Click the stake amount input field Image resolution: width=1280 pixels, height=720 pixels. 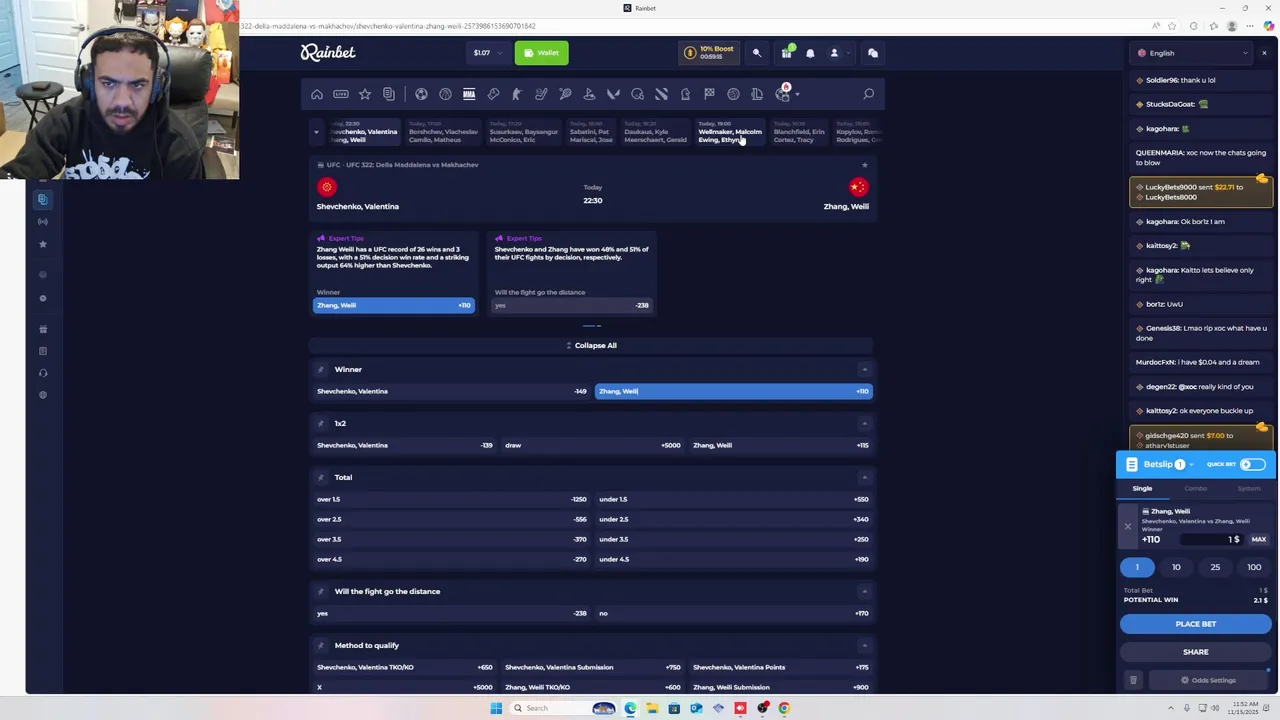[1210, 539]
